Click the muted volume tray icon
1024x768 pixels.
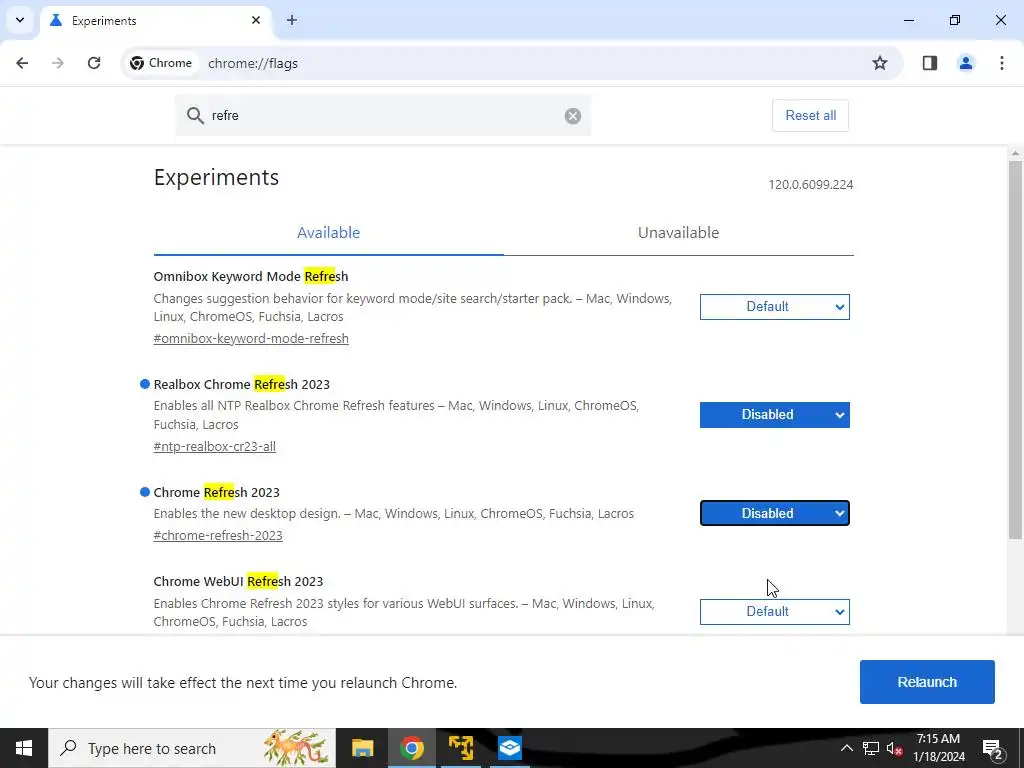click(894, 748)
